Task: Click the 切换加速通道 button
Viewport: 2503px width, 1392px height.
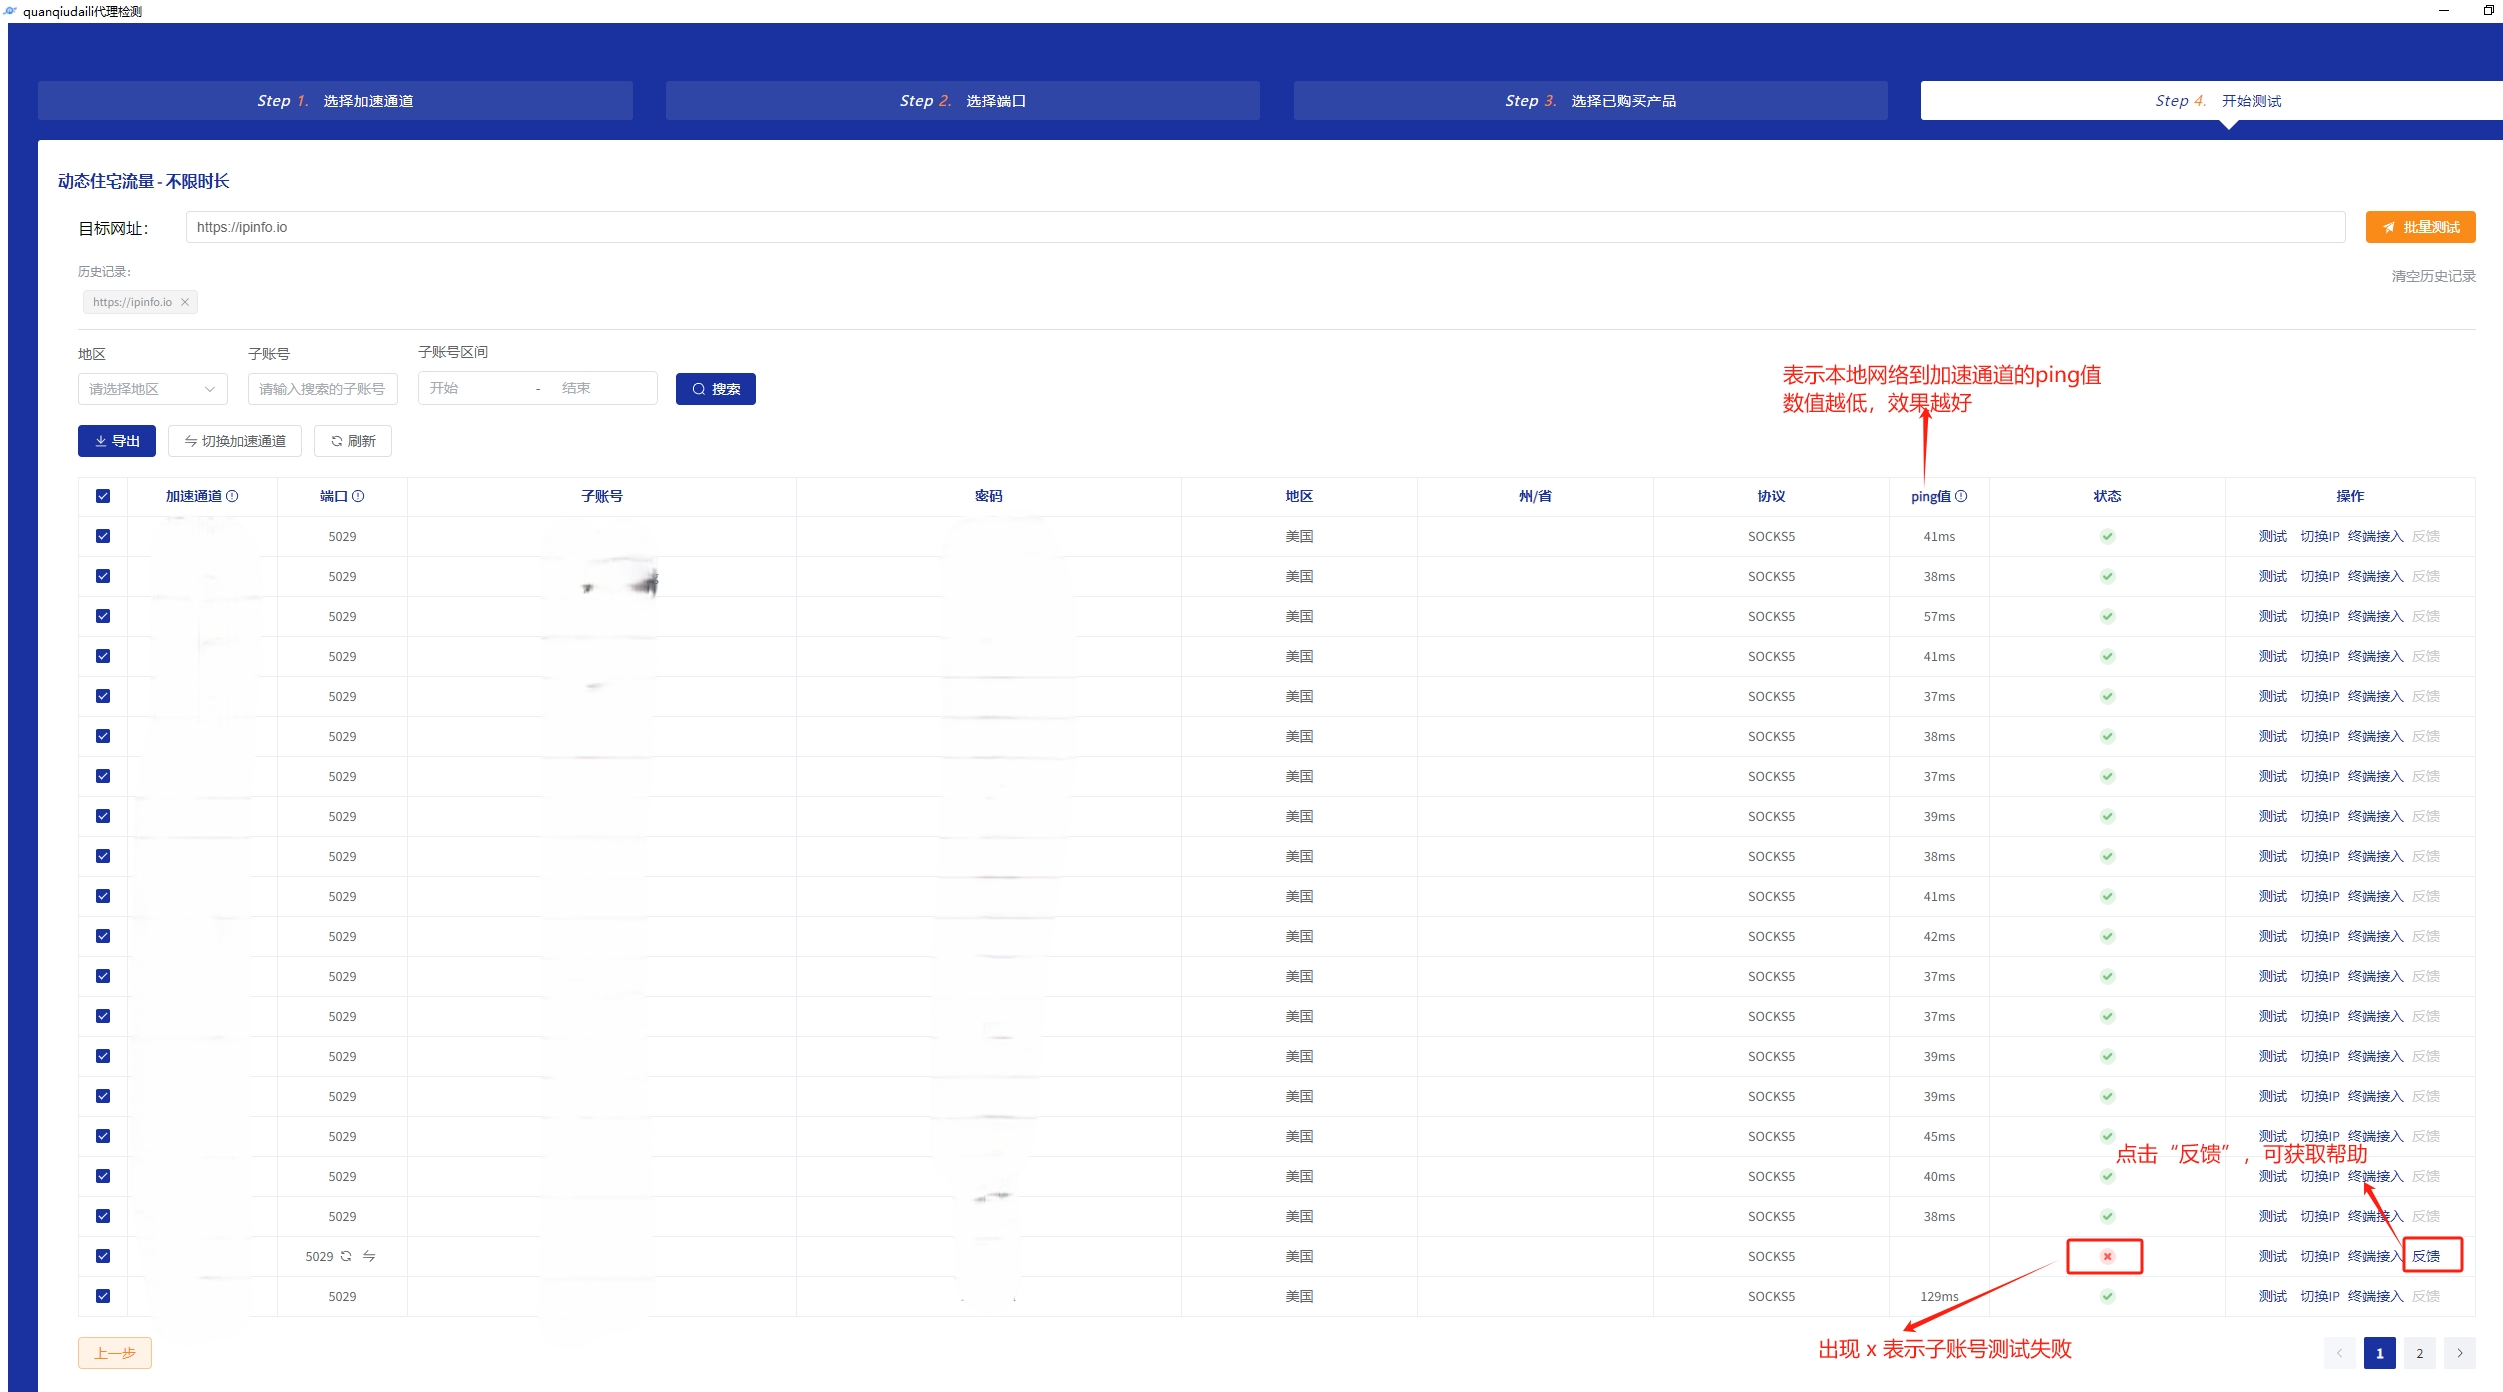Action: click(x=235, y=441)
